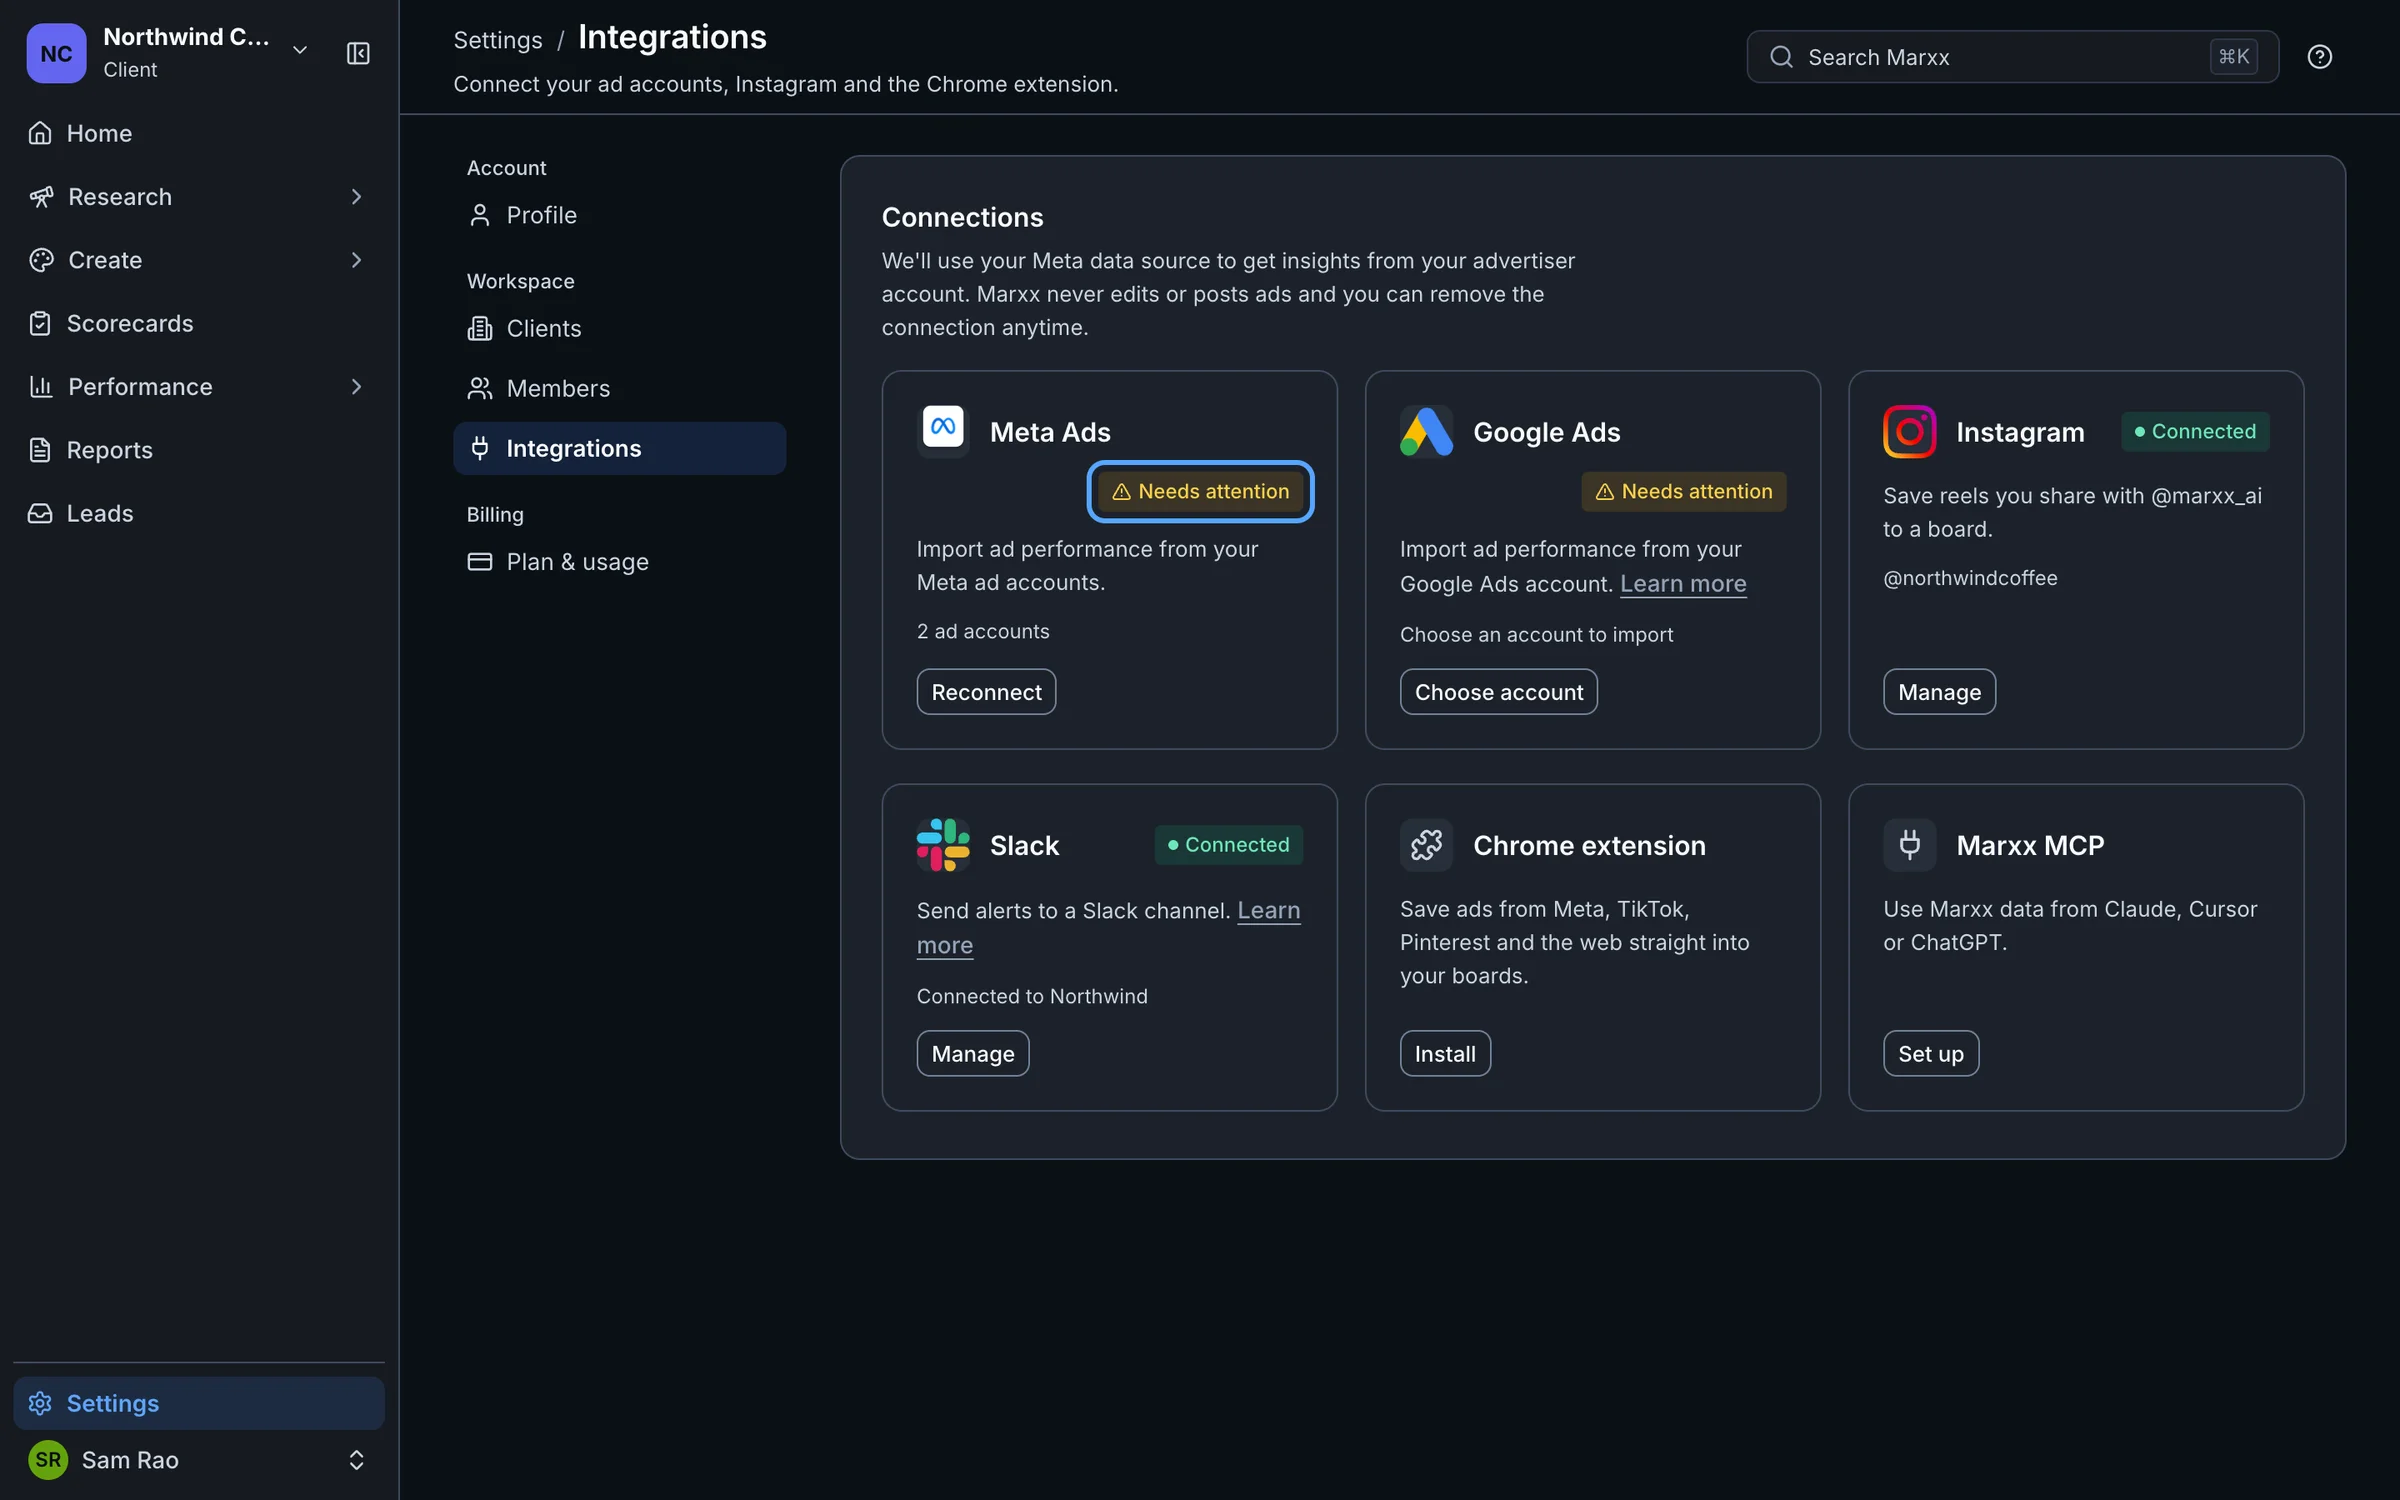Click the NC workspace avatar

coord(56,53)
